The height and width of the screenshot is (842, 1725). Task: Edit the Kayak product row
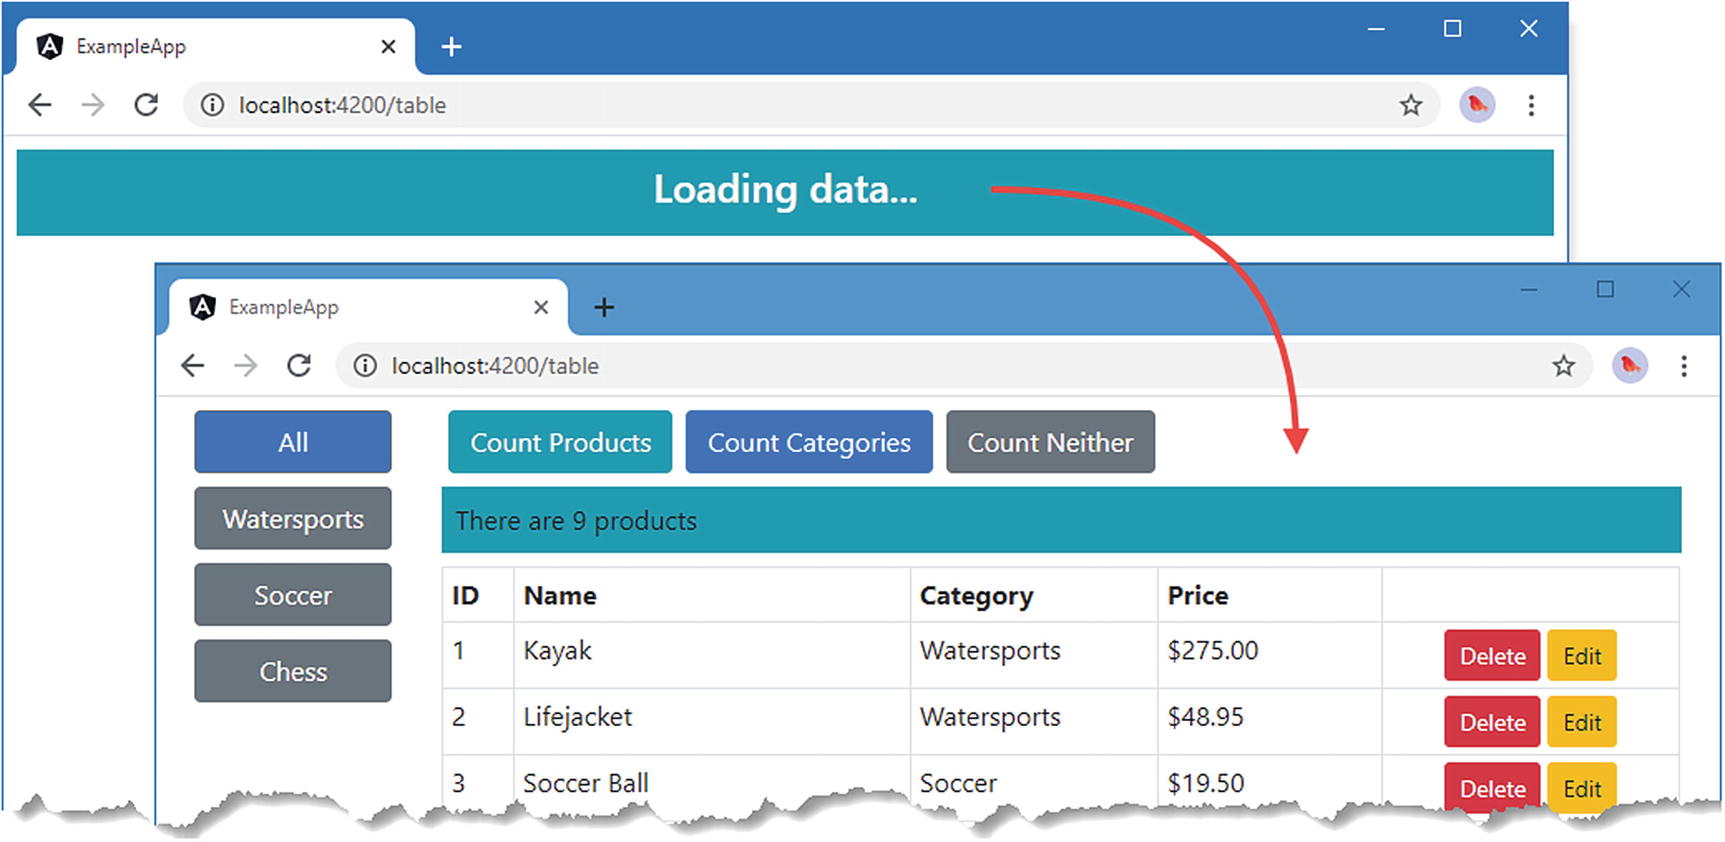(x=1582, y=655)
